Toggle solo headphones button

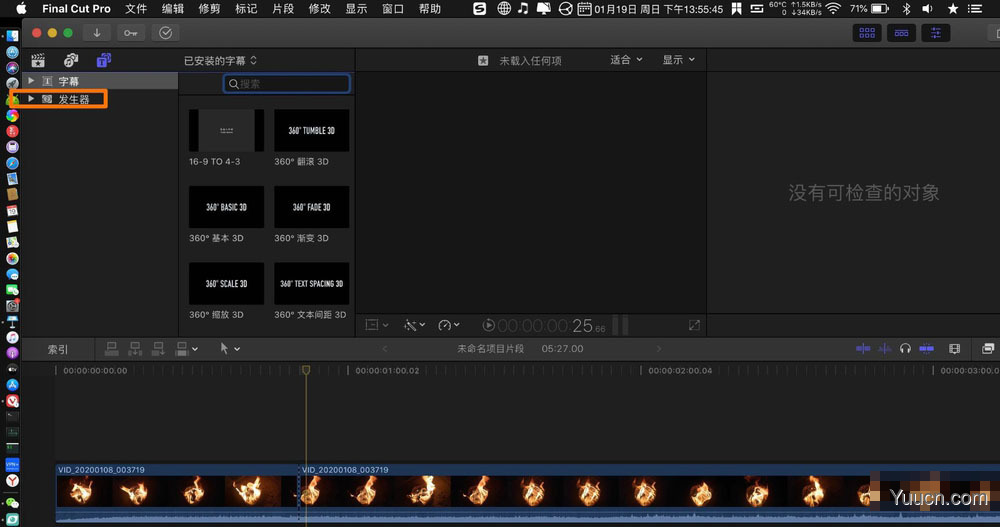tap(905, 348)
